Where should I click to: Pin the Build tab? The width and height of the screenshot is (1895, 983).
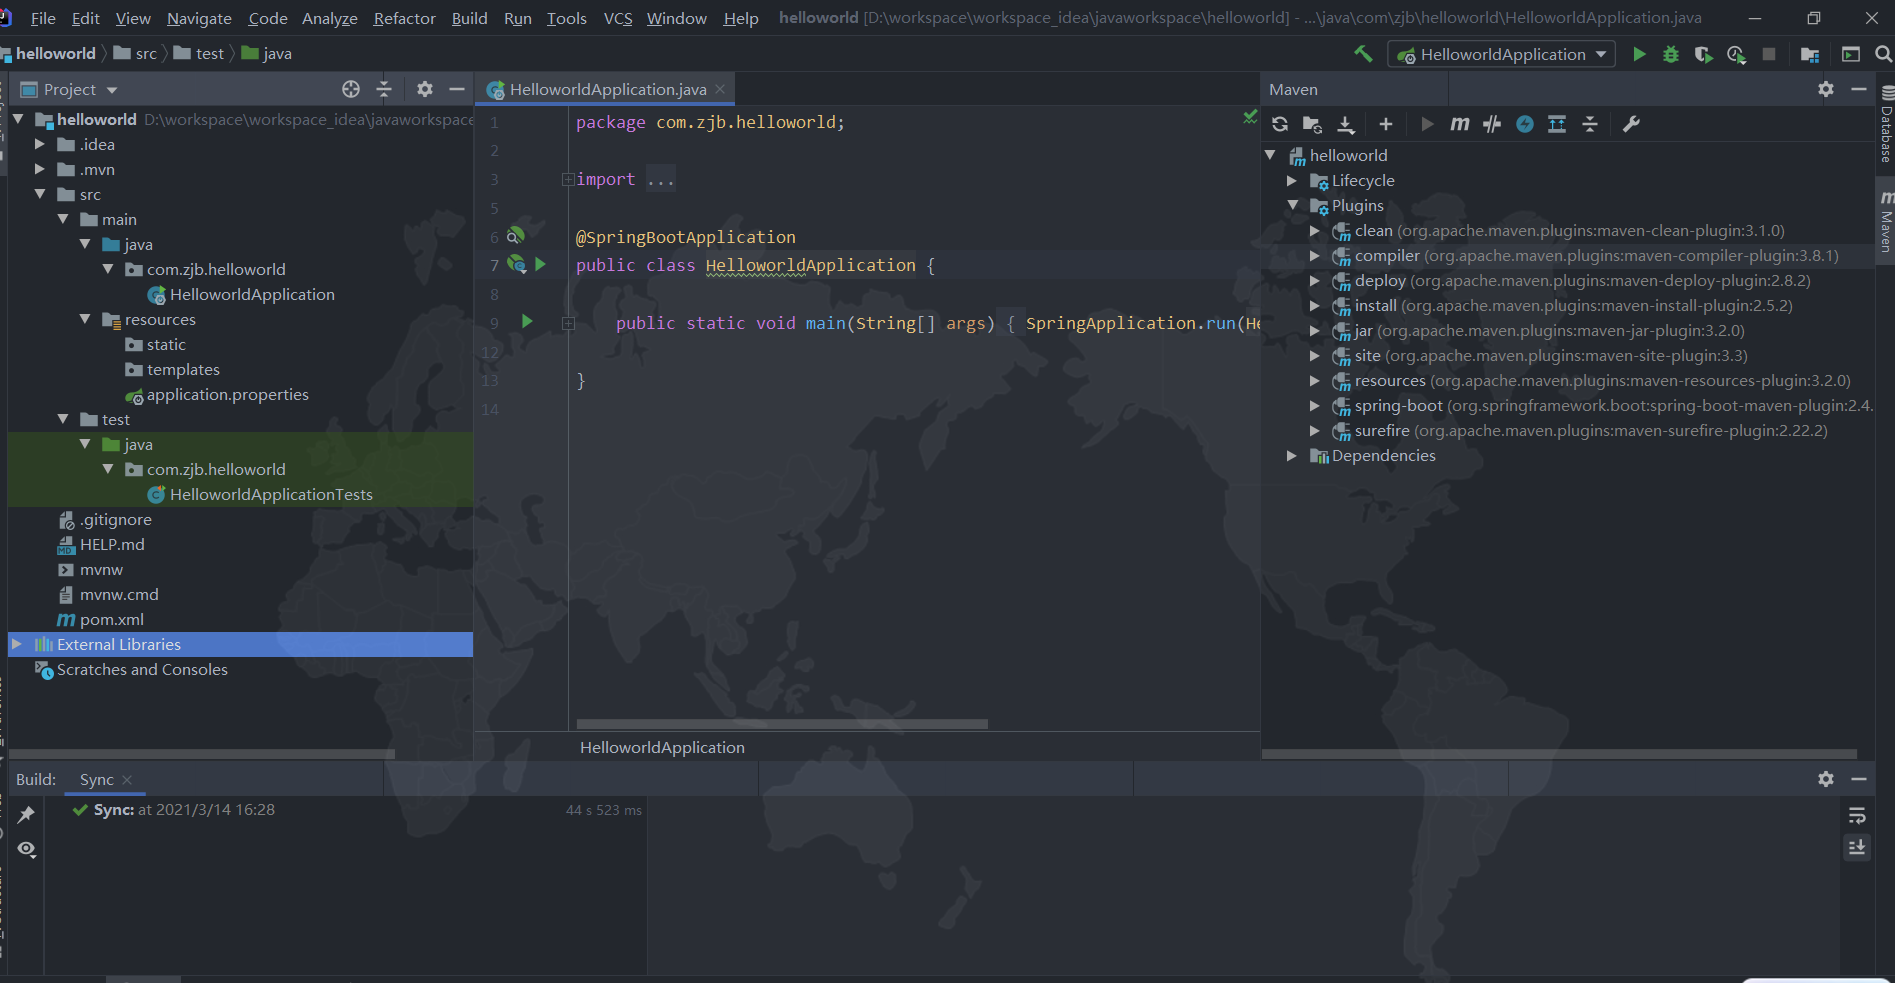click(x=26, y=814)
